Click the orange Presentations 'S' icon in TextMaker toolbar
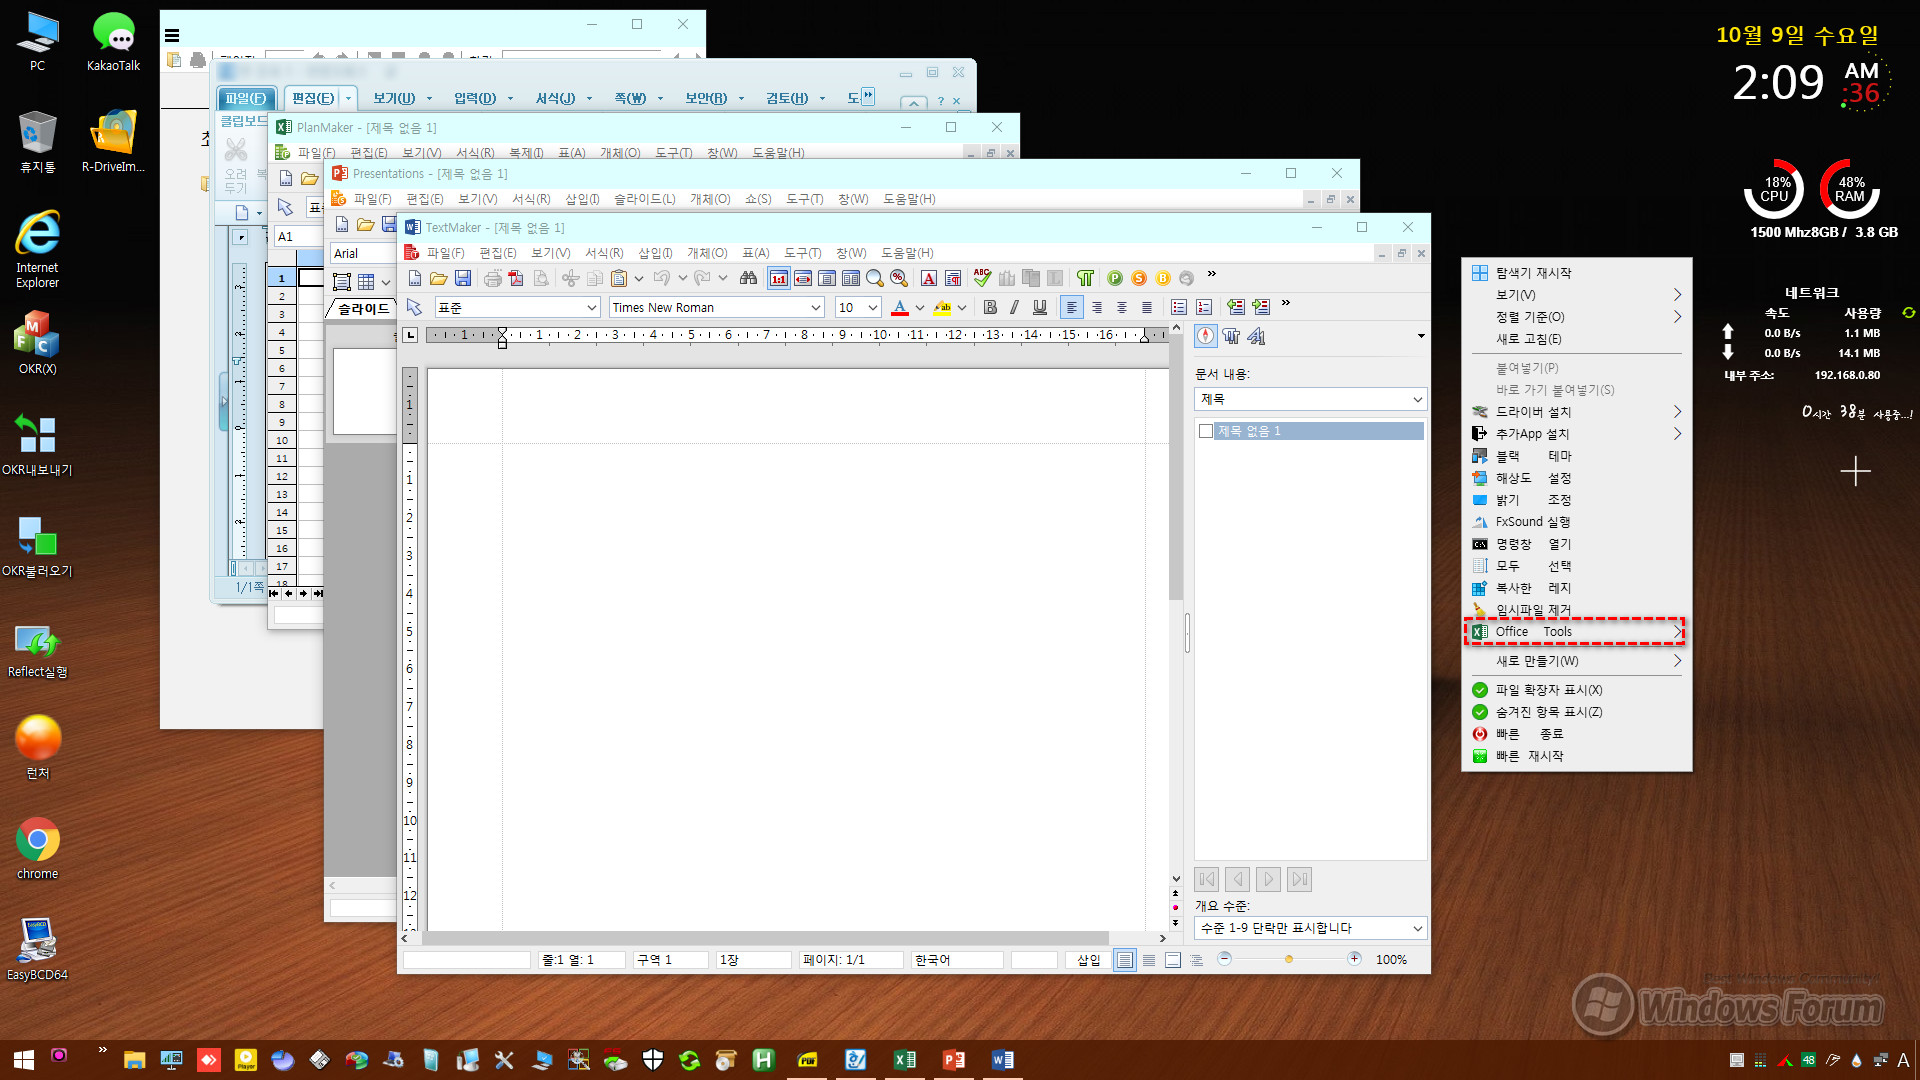Viewport: 1920px width, 1080px height. pos(1139,278)
